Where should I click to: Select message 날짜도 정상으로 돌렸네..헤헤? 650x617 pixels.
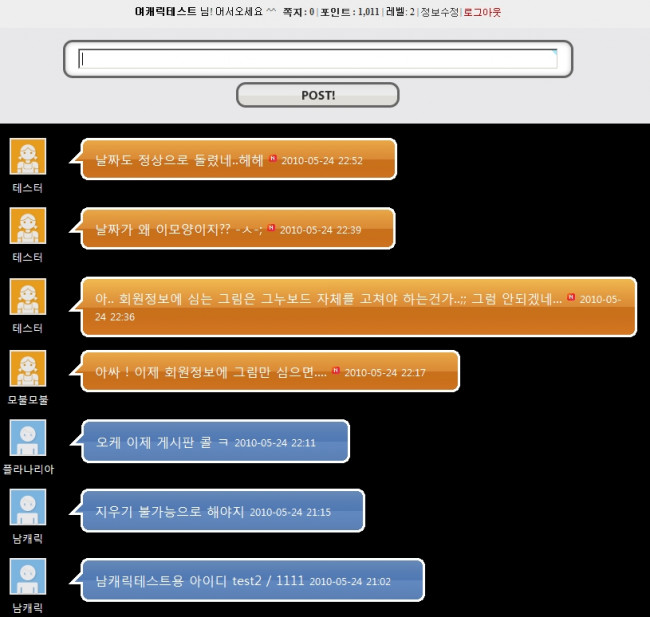[x=179, y=160]
